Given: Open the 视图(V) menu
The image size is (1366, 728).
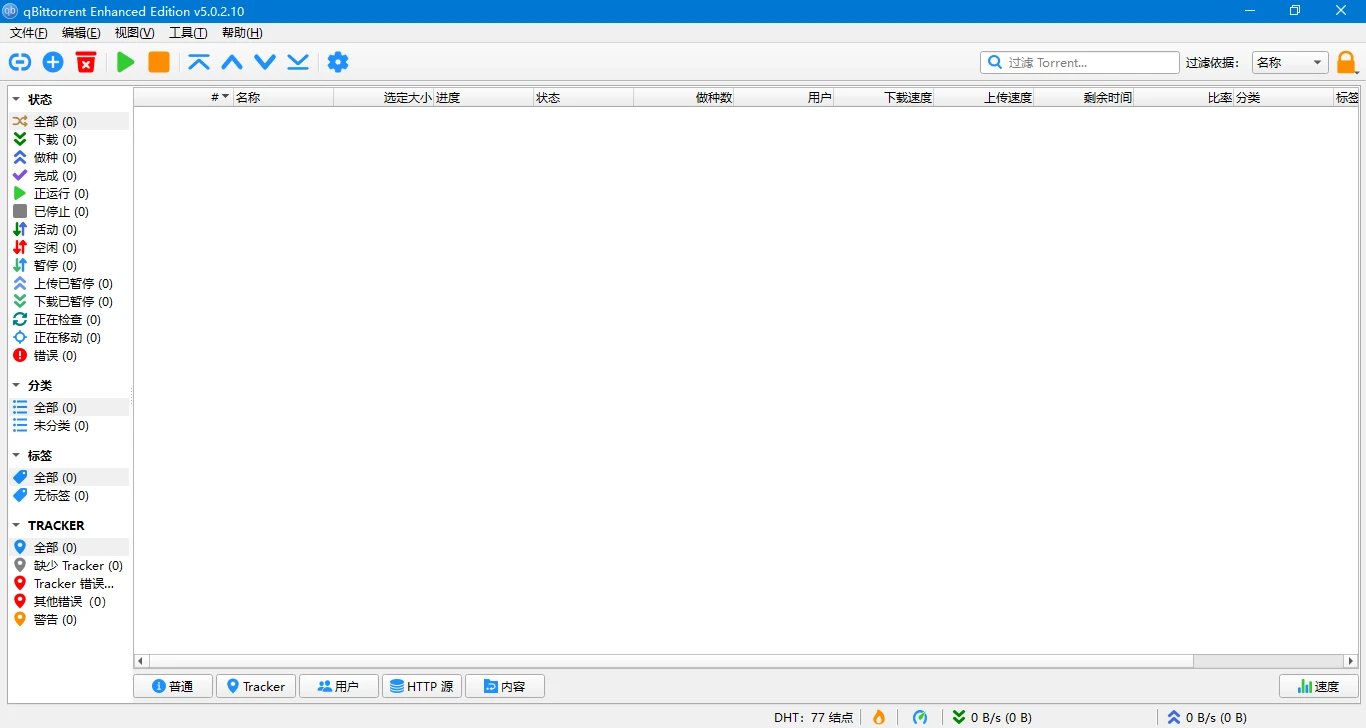Looking at the screenshot, I should [134, 33].
